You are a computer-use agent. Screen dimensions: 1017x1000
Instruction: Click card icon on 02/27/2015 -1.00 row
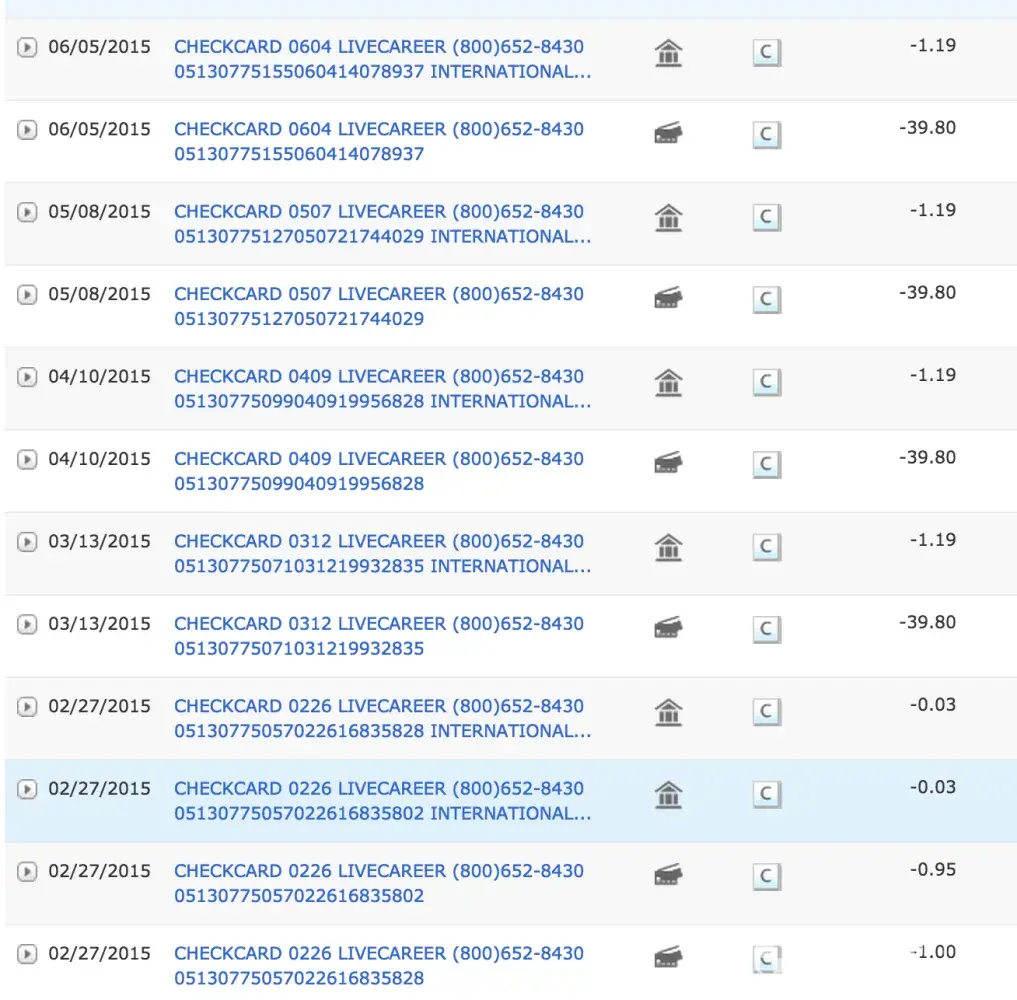(668, 957)
